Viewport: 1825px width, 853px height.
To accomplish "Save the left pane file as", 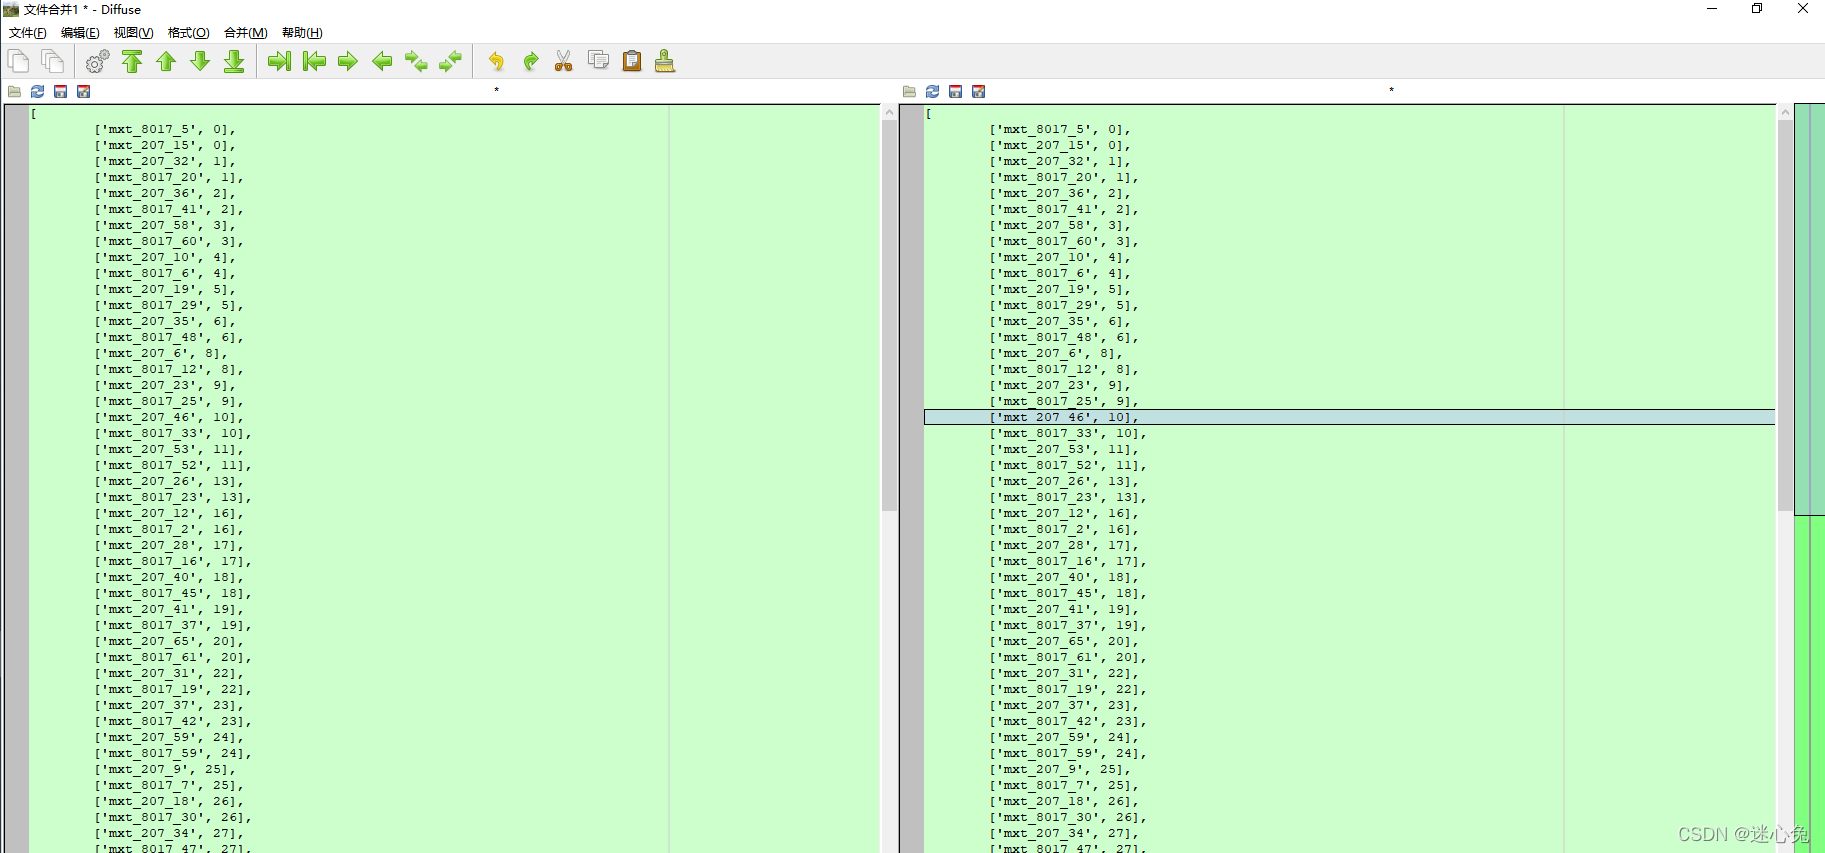I will click(x=83, y=91).
